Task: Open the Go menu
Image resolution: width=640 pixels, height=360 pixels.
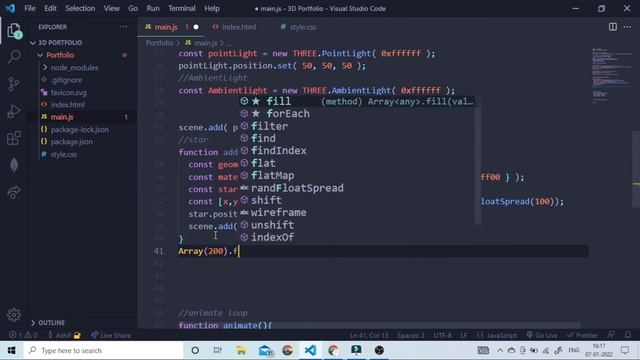Action: click(x=133, y=8)
